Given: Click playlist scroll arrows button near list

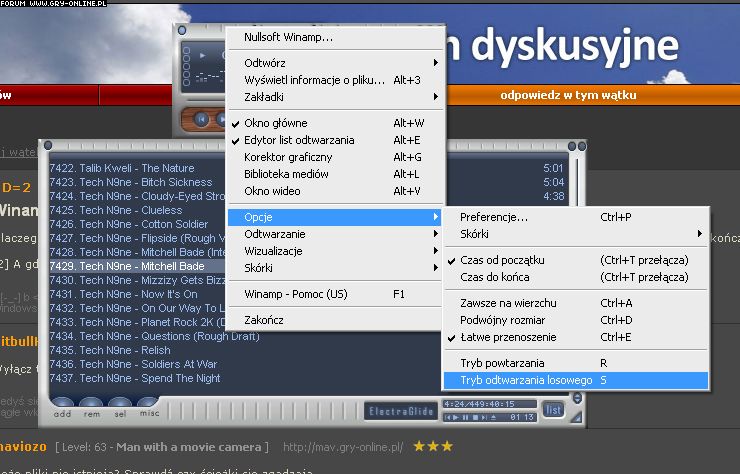Looking at the screenshot, I should [577, 398].
